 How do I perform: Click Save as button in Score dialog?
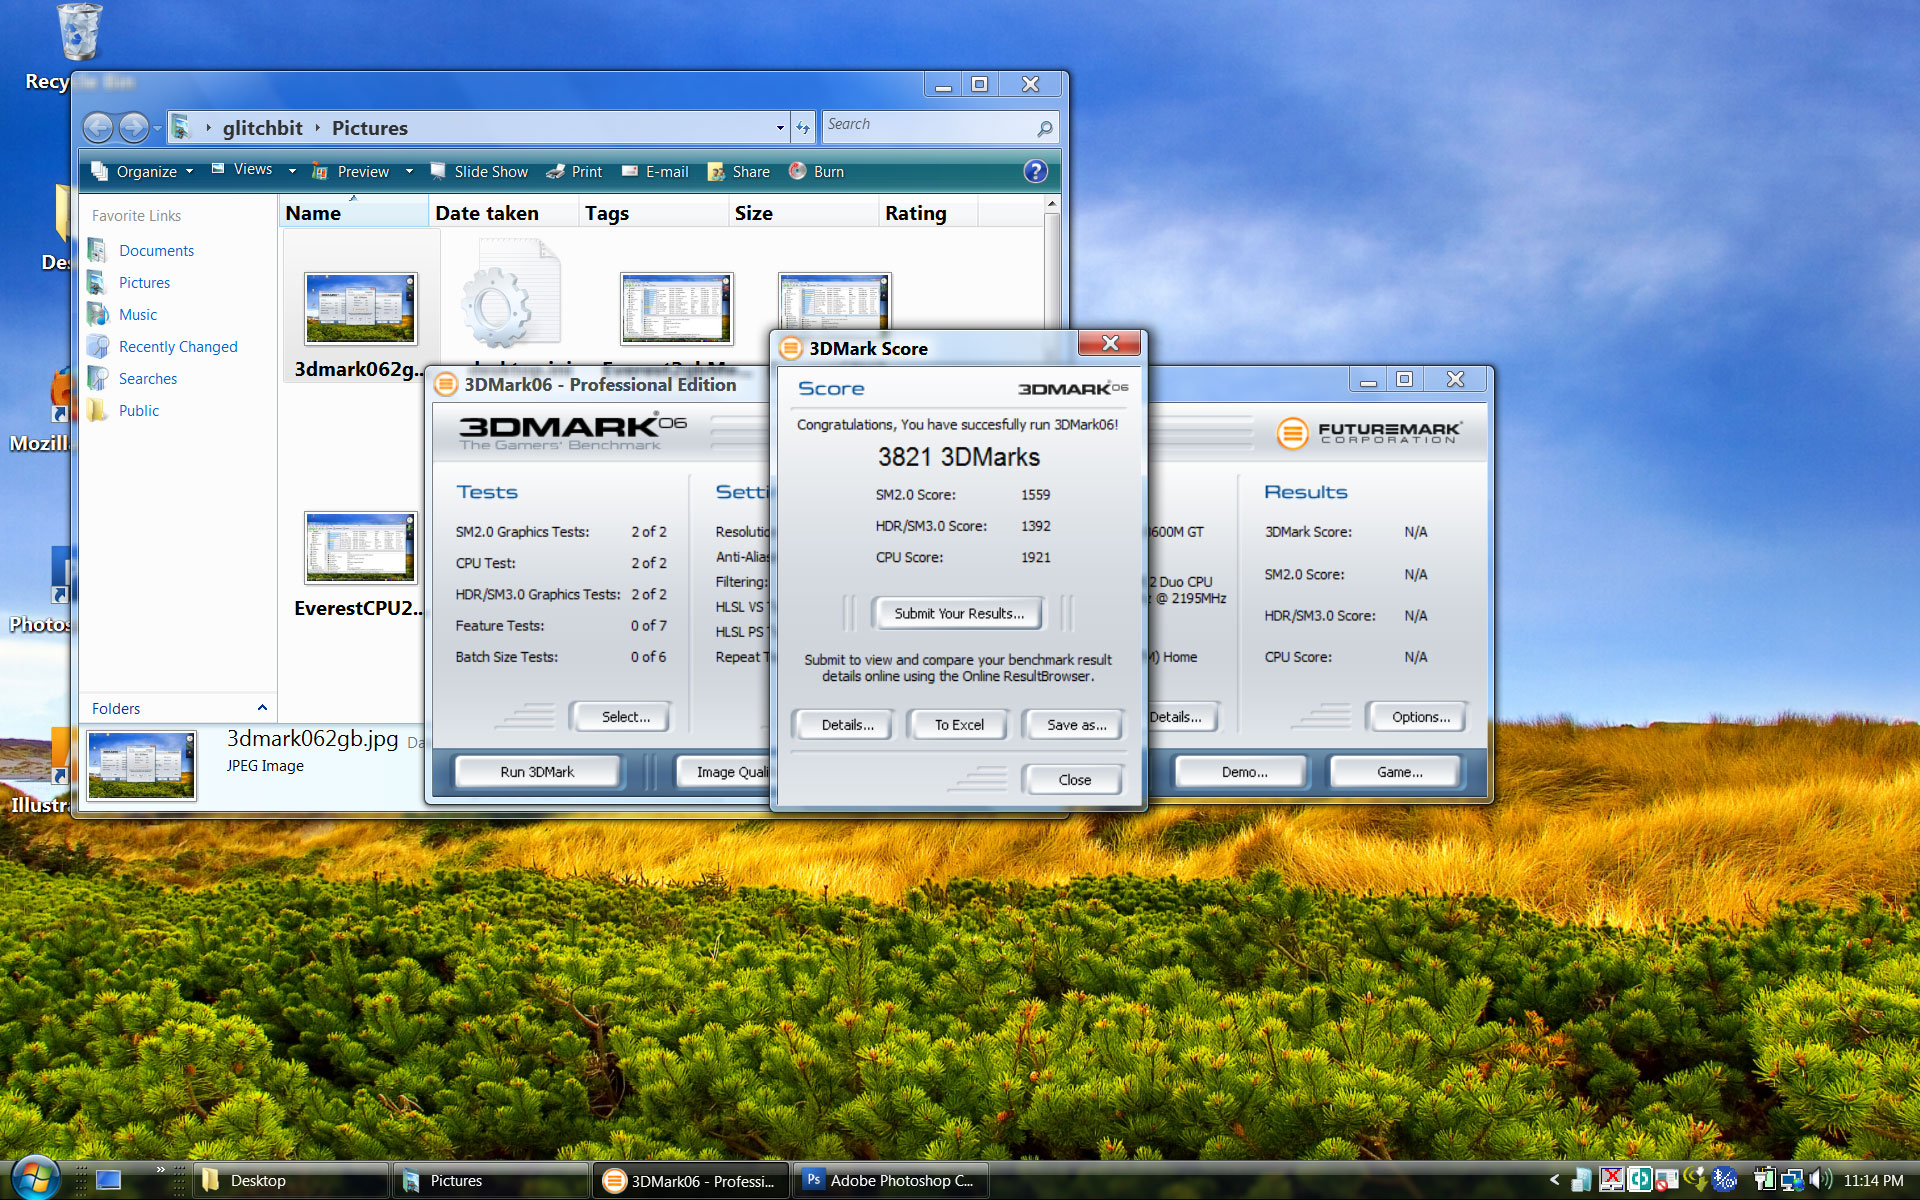click(x=1075, y=725)
